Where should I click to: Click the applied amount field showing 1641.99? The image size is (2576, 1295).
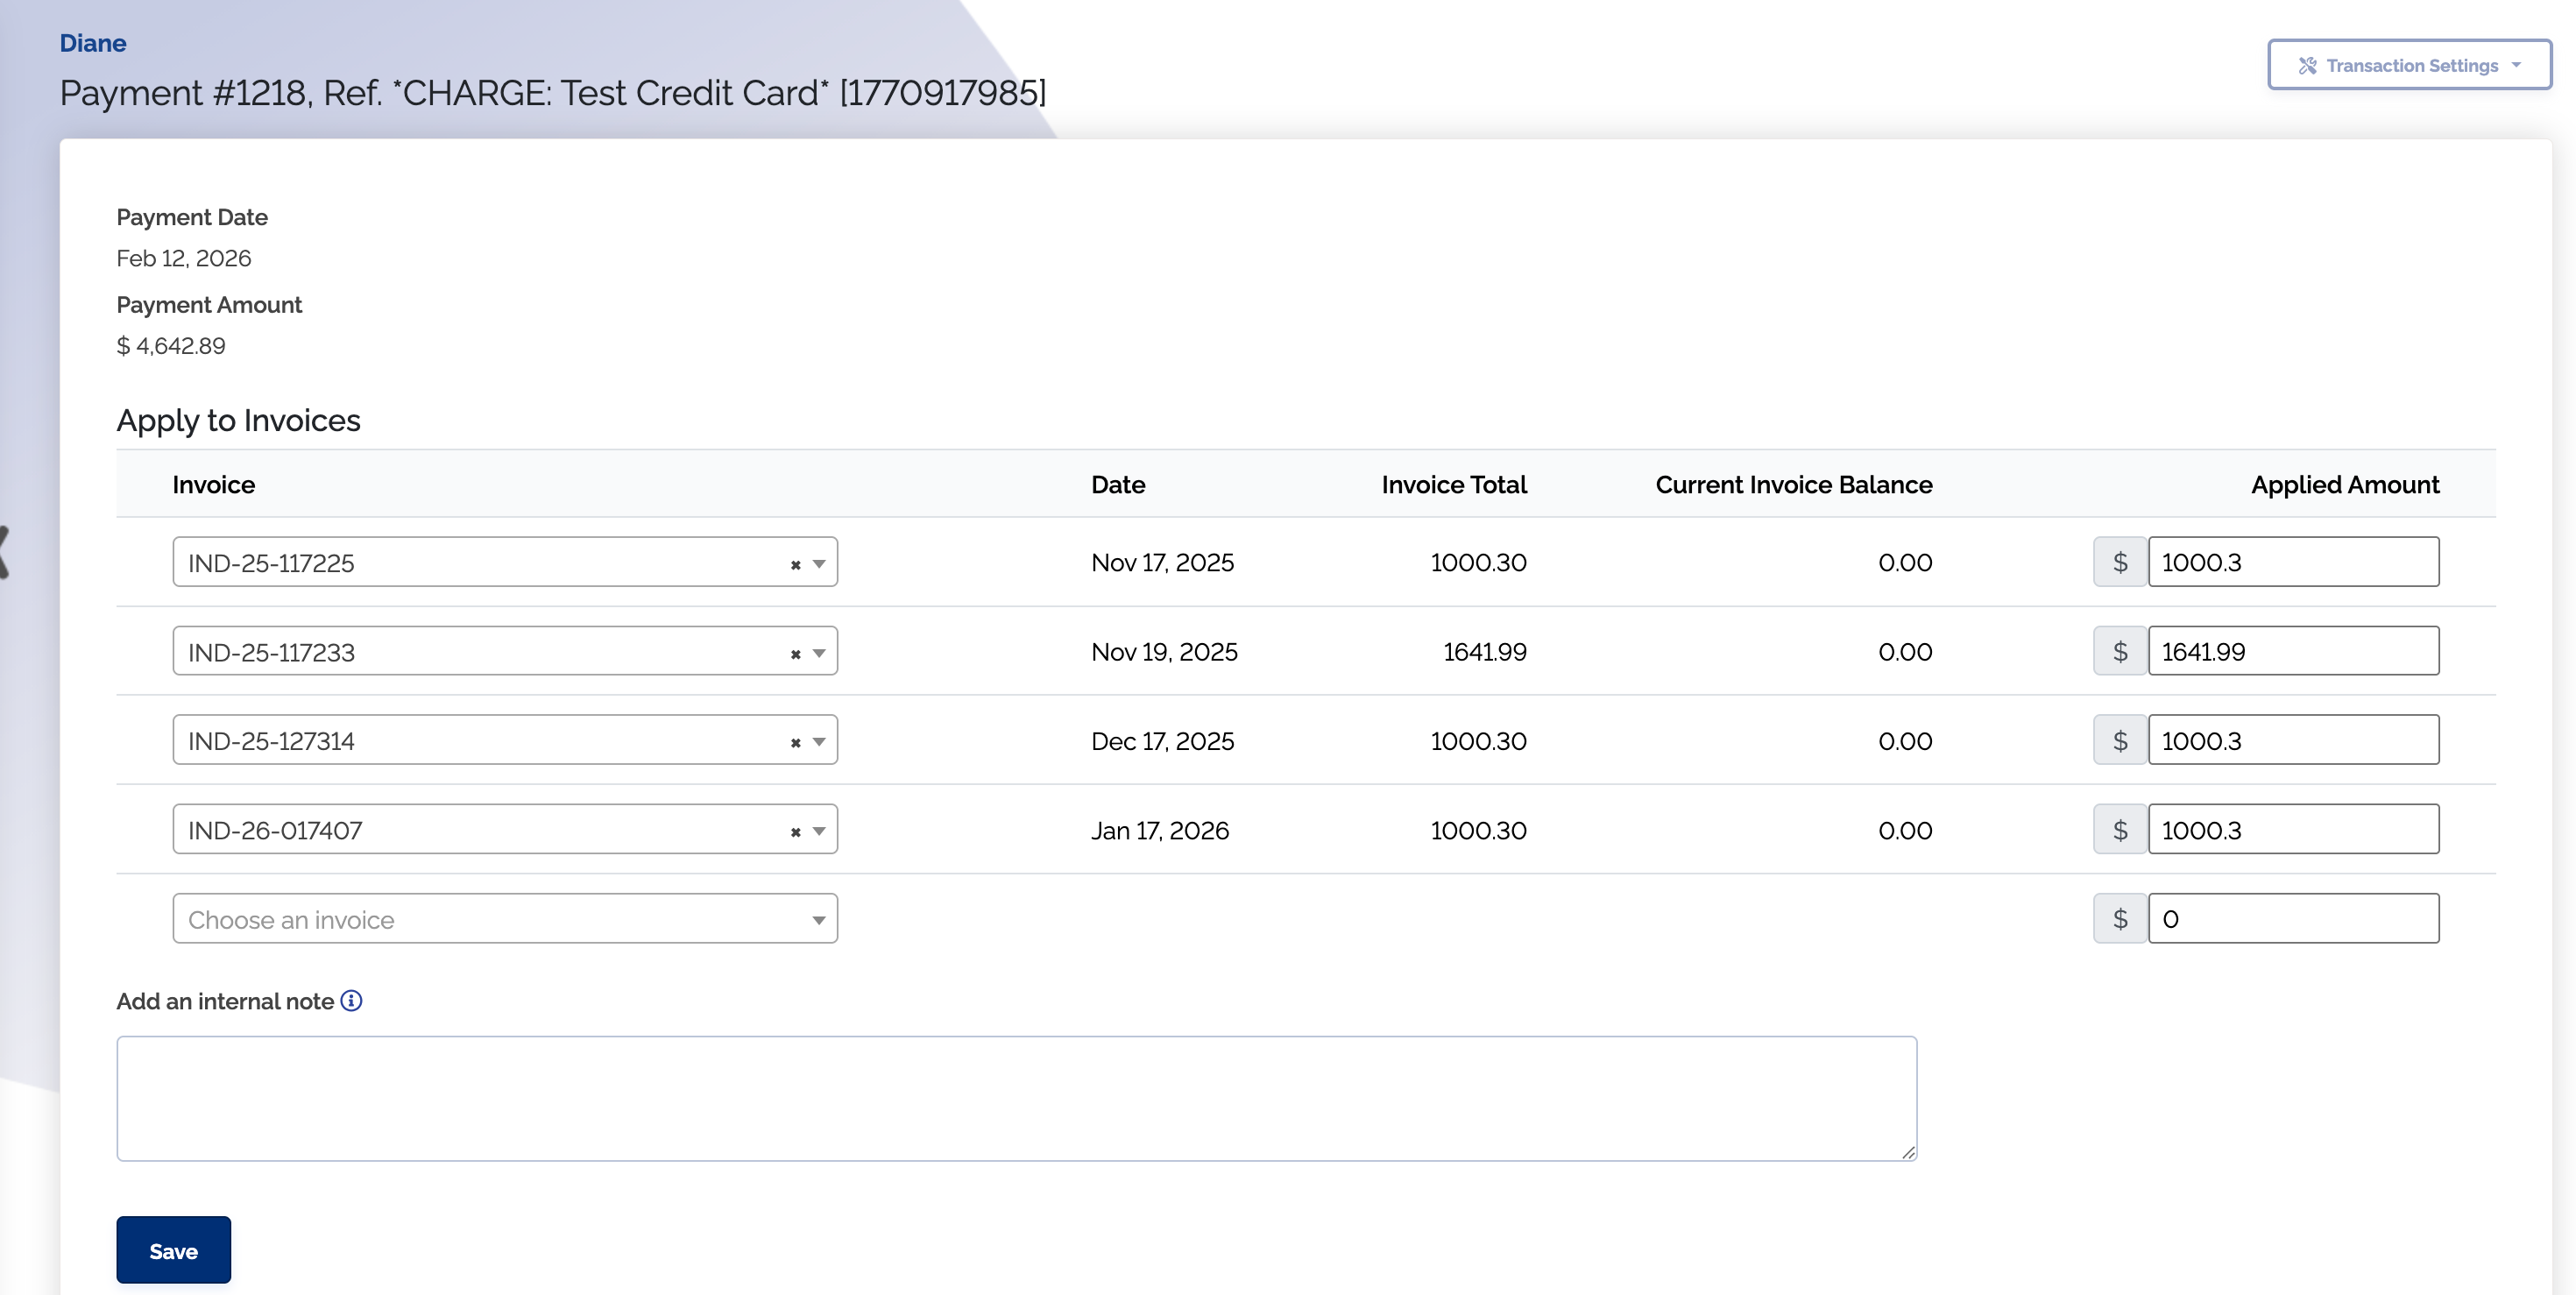[x=2292, y=652]
